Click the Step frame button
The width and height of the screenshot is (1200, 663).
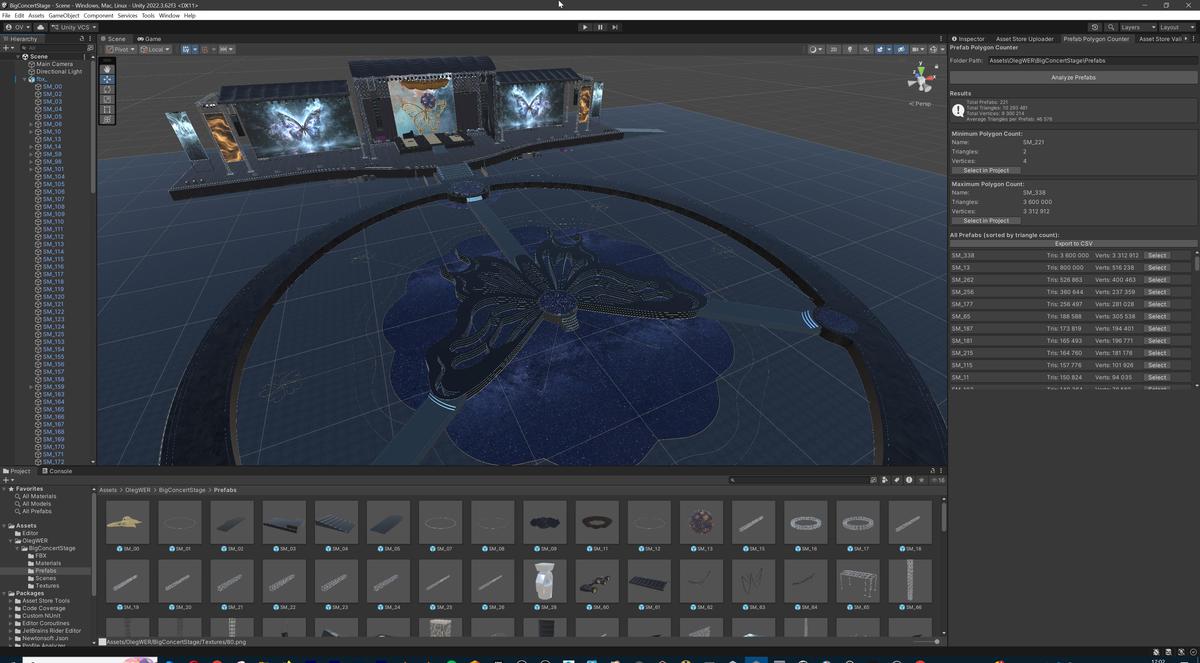(x=615, y=27)
